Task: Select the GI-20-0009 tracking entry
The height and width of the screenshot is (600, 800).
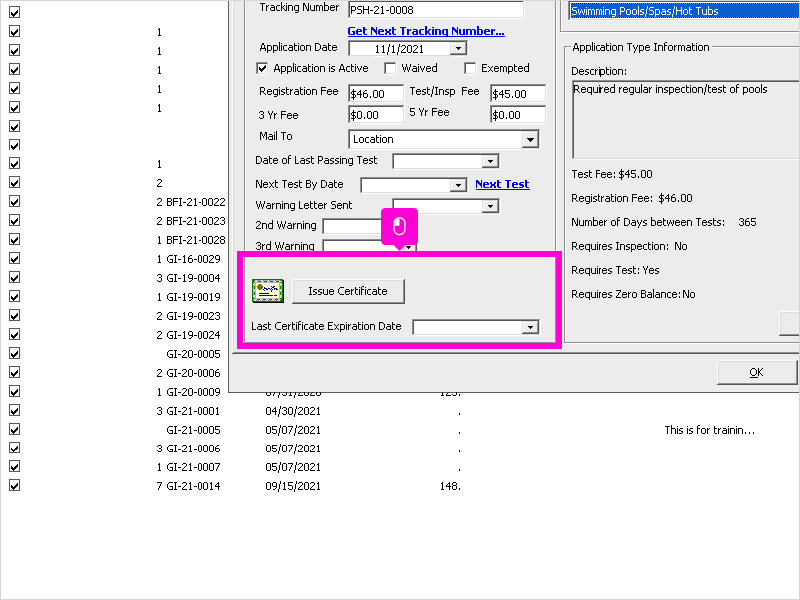Action: coord(193,392)
